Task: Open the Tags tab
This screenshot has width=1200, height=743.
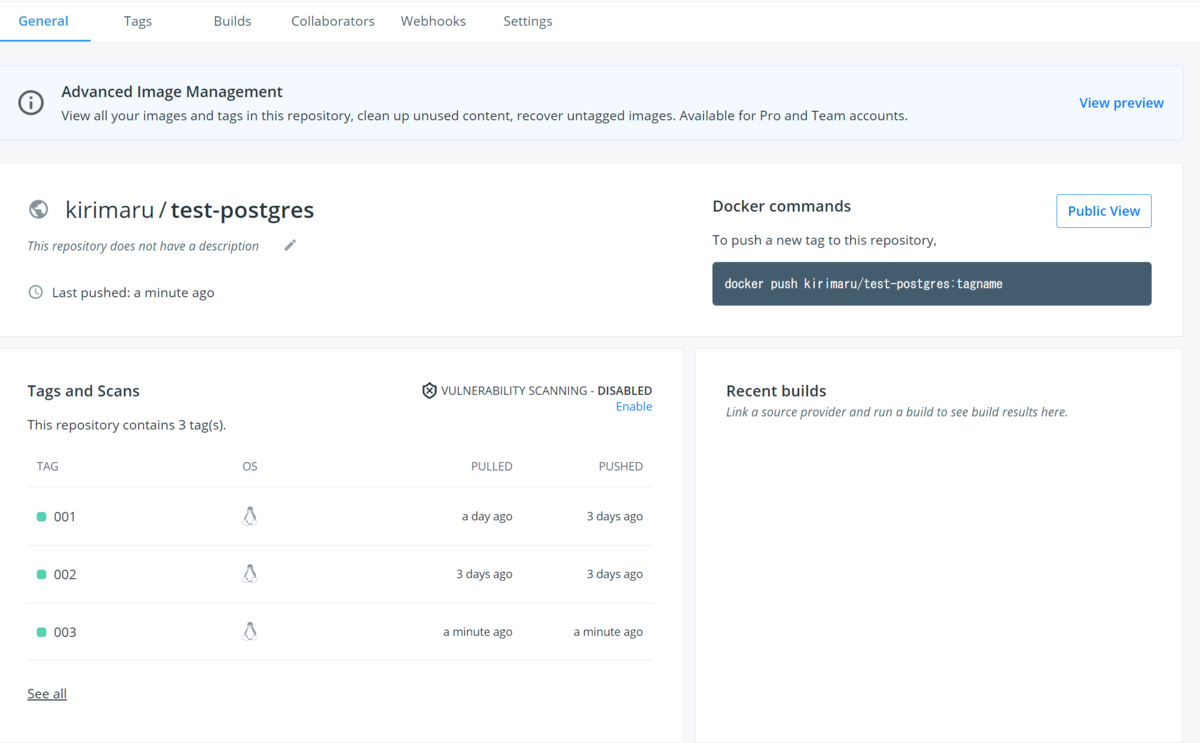Action: 138,21
